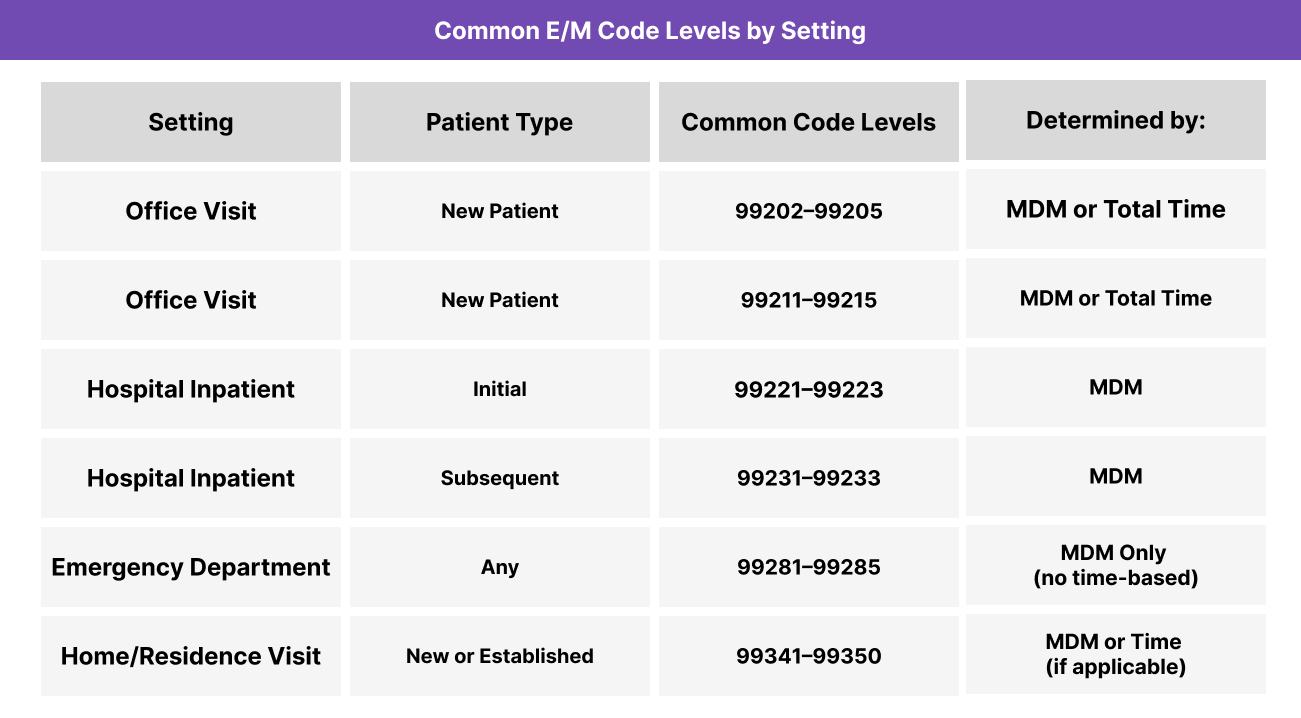
Task: Select the Setting column header
Action: click(x=191, y=122)
